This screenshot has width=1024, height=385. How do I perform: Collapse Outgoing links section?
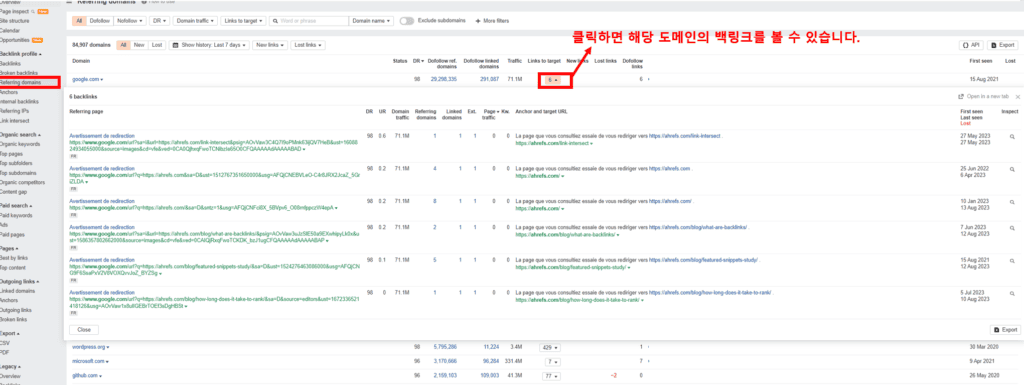[20, 281]
